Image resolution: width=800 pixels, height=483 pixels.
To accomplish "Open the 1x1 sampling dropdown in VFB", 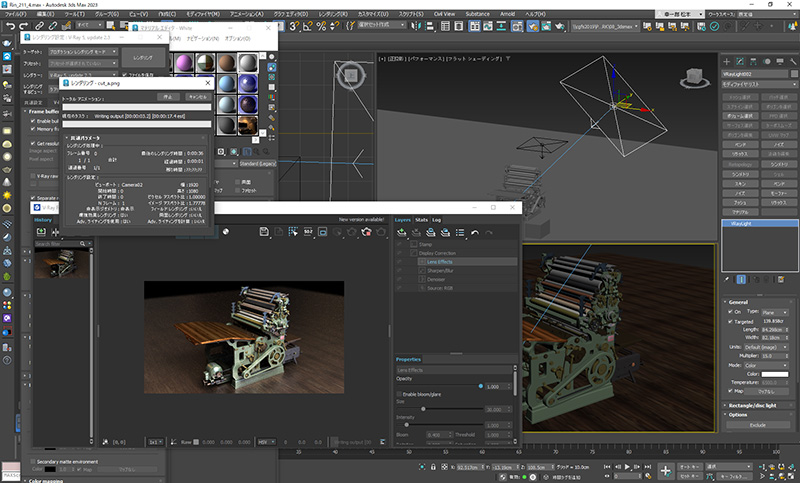I will [156, 442].
